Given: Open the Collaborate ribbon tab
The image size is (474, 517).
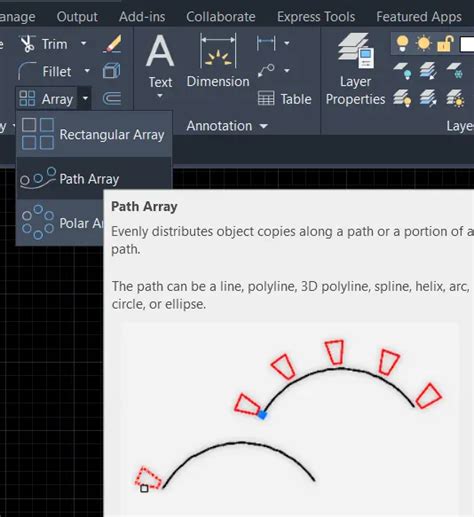Looking at the screenshot, I should [x=221, y=17].
